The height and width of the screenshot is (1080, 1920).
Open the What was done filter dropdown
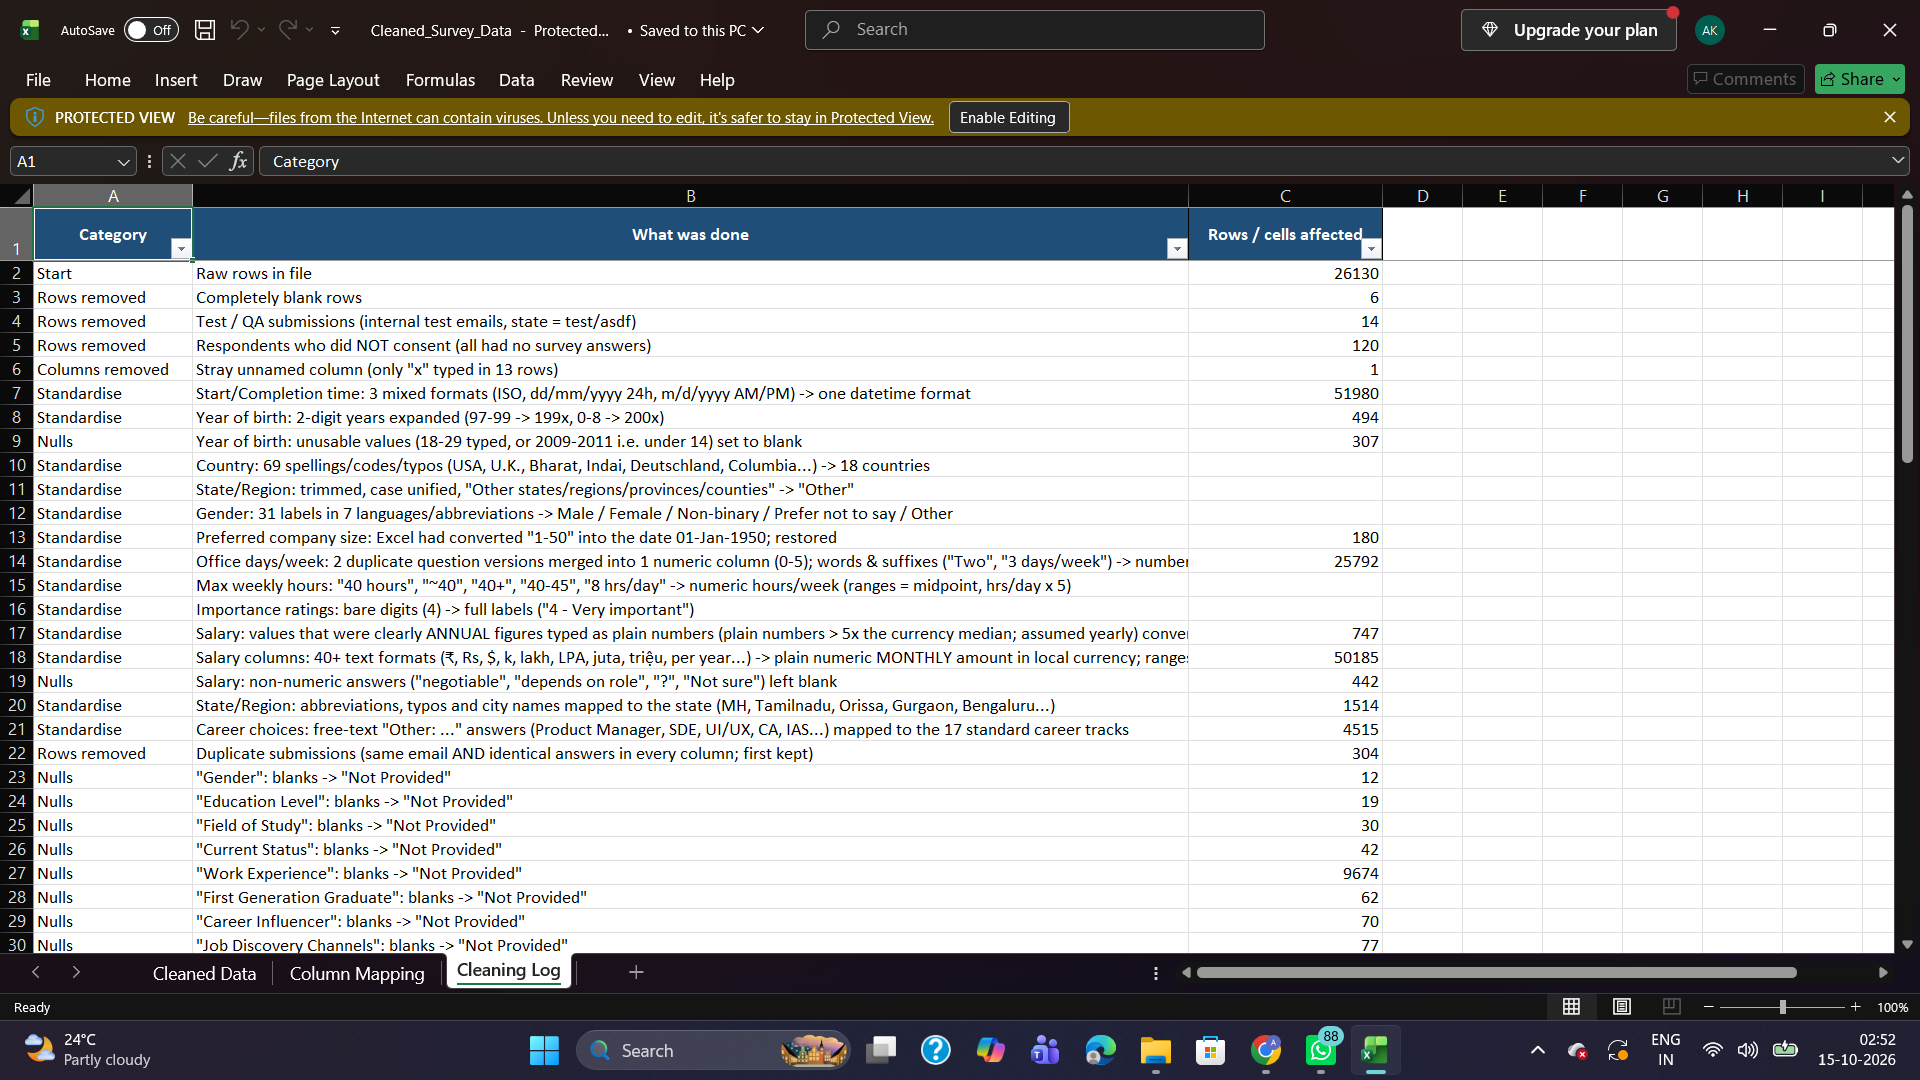(1176, 249)
